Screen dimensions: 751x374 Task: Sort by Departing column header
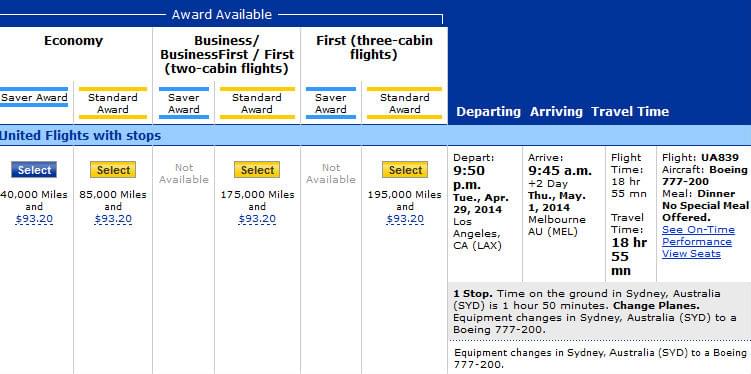click(488, 112)
